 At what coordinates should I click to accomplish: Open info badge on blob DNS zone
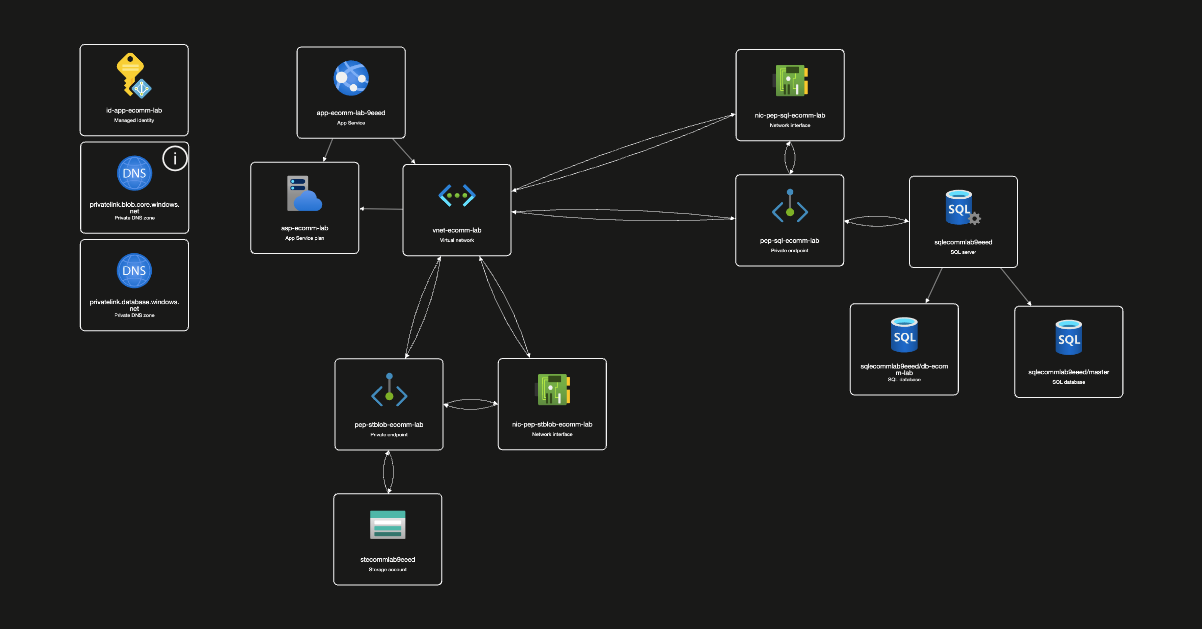coord(175,158)
